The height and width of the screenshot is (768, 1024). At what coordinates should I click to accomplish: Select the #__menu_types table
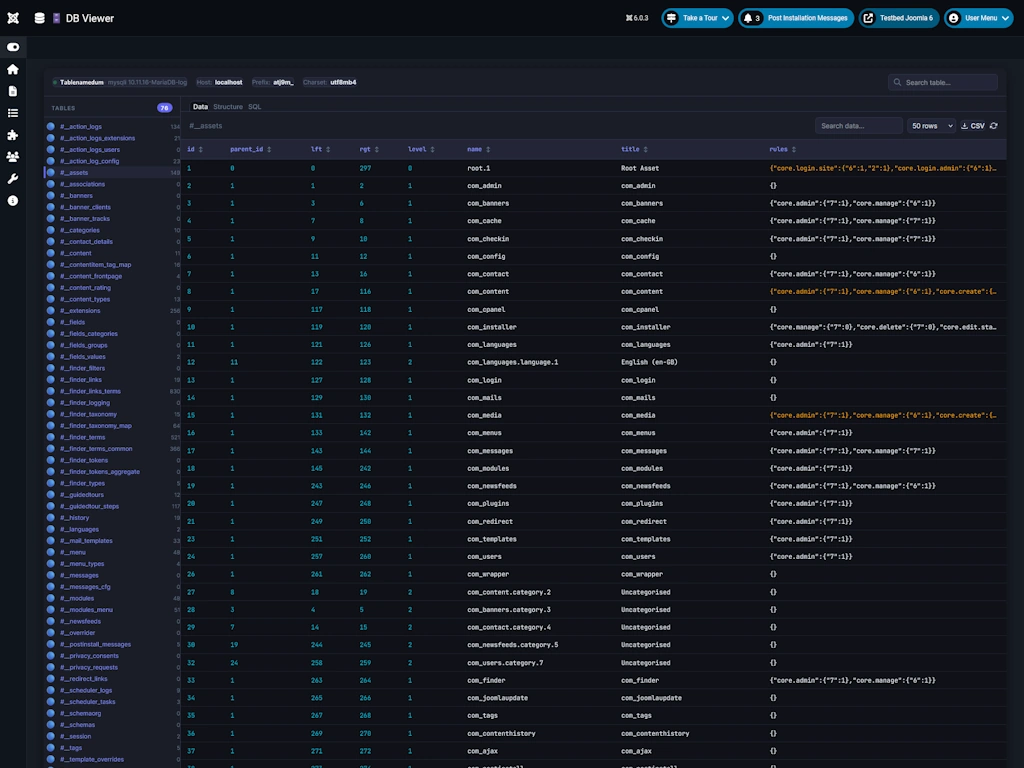112,564
